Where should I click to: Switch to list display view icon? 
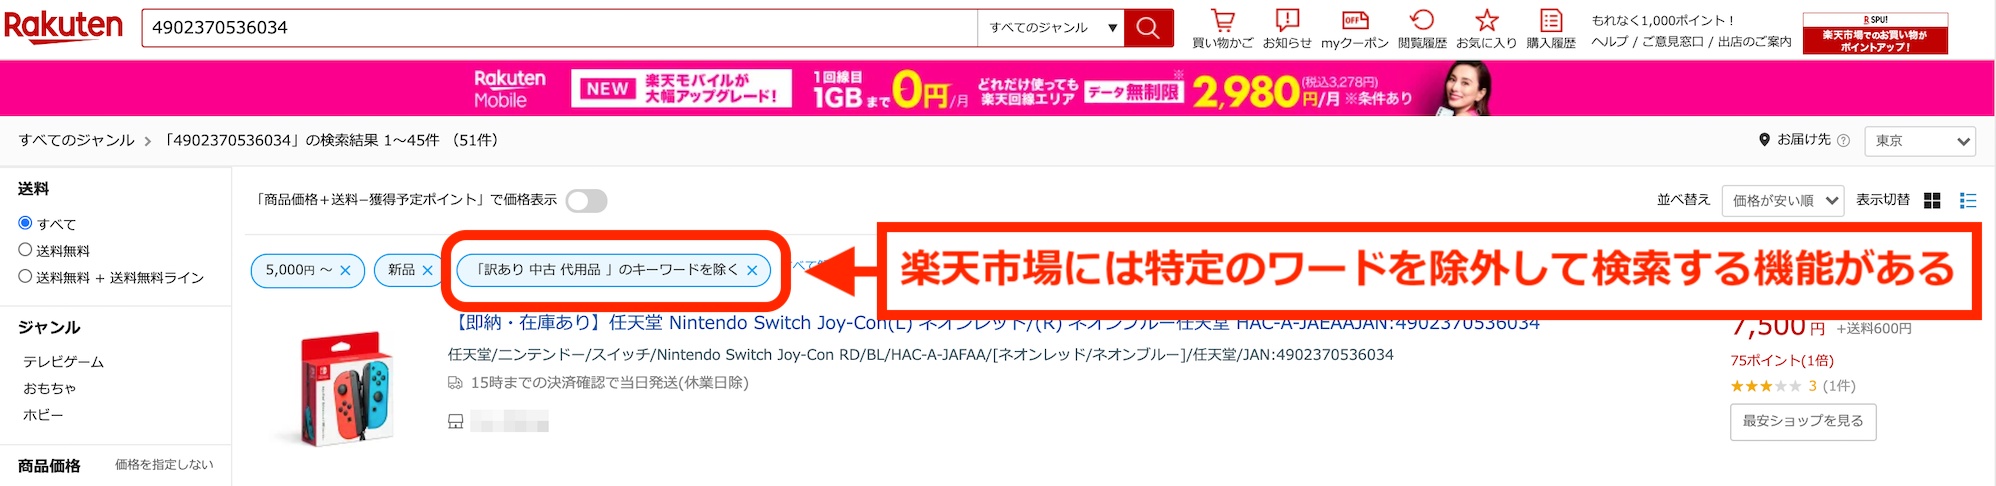[x=1968, y=201]
